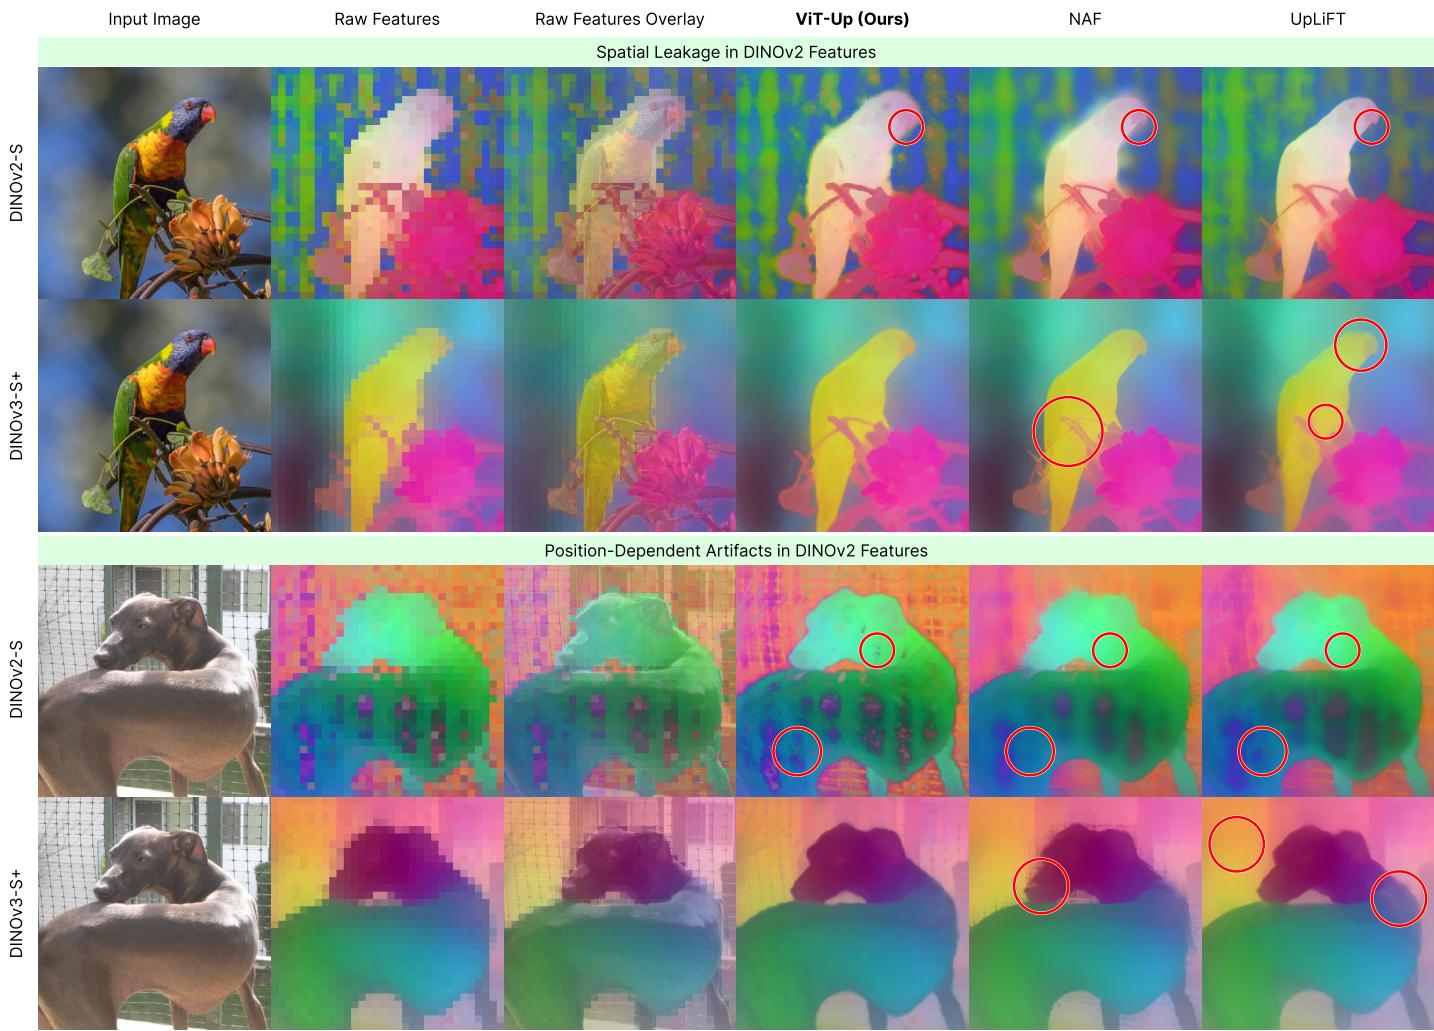Image resolution: width=1434 pixels, height=1031 pixels.
Task: Click the "UpLiFT" column header
Action: 1317,19
